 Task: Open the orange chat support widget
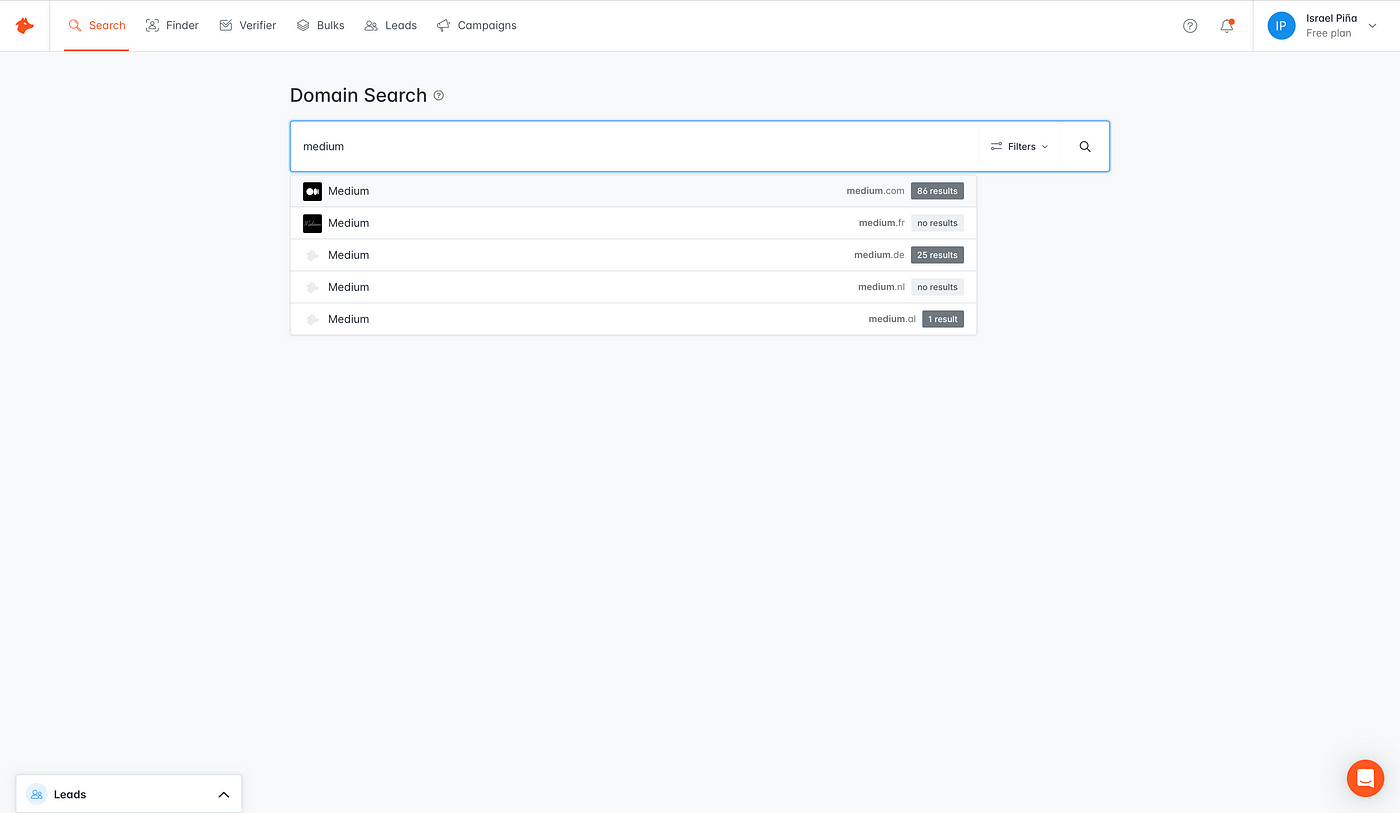1365,778
